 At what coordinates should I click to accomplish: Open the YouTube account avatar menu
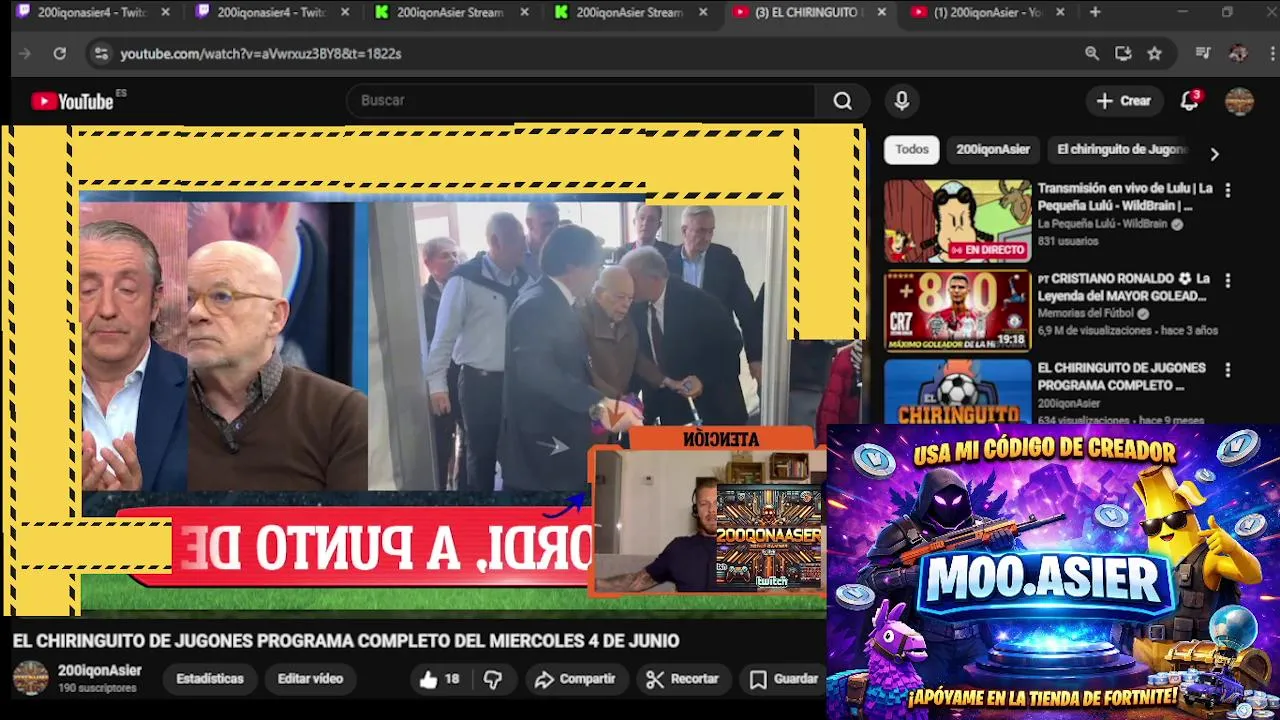coord(1239,101)
